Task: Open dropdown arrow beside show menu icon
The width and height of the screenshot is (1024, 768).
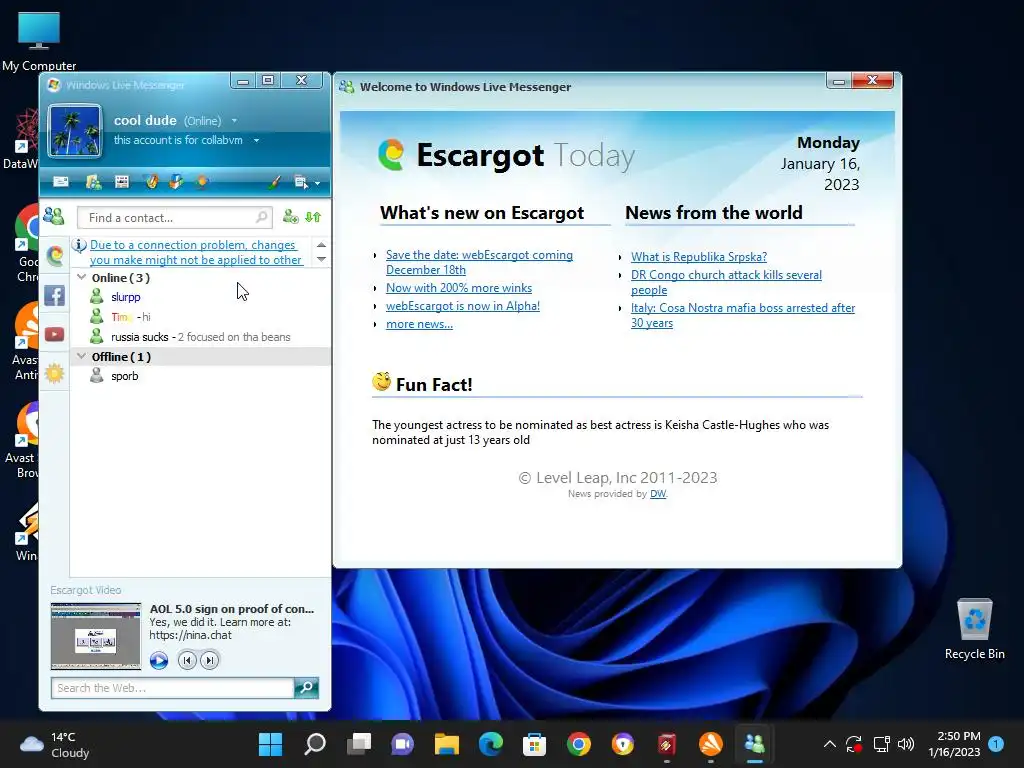Action: [317, 184]
